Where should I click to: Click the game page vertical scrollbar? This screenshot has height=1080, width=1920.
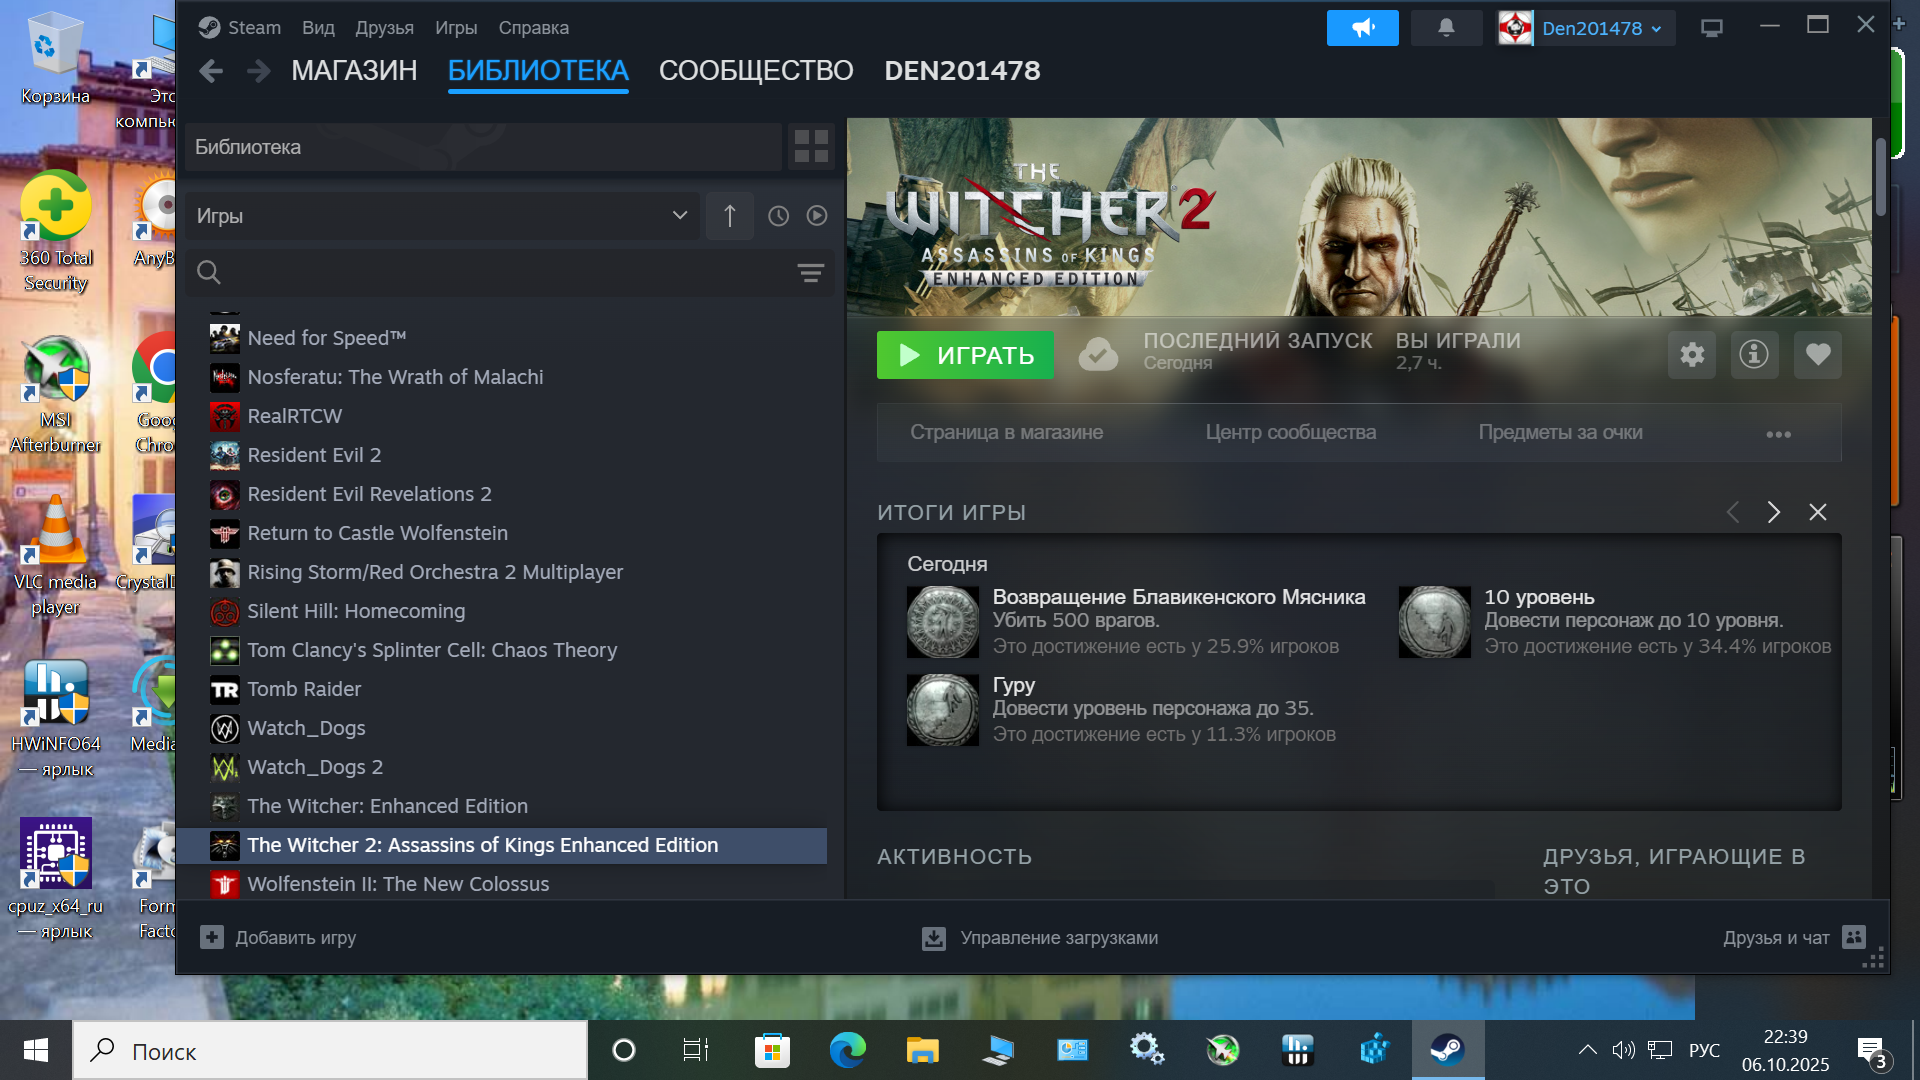coord(1880,178)
